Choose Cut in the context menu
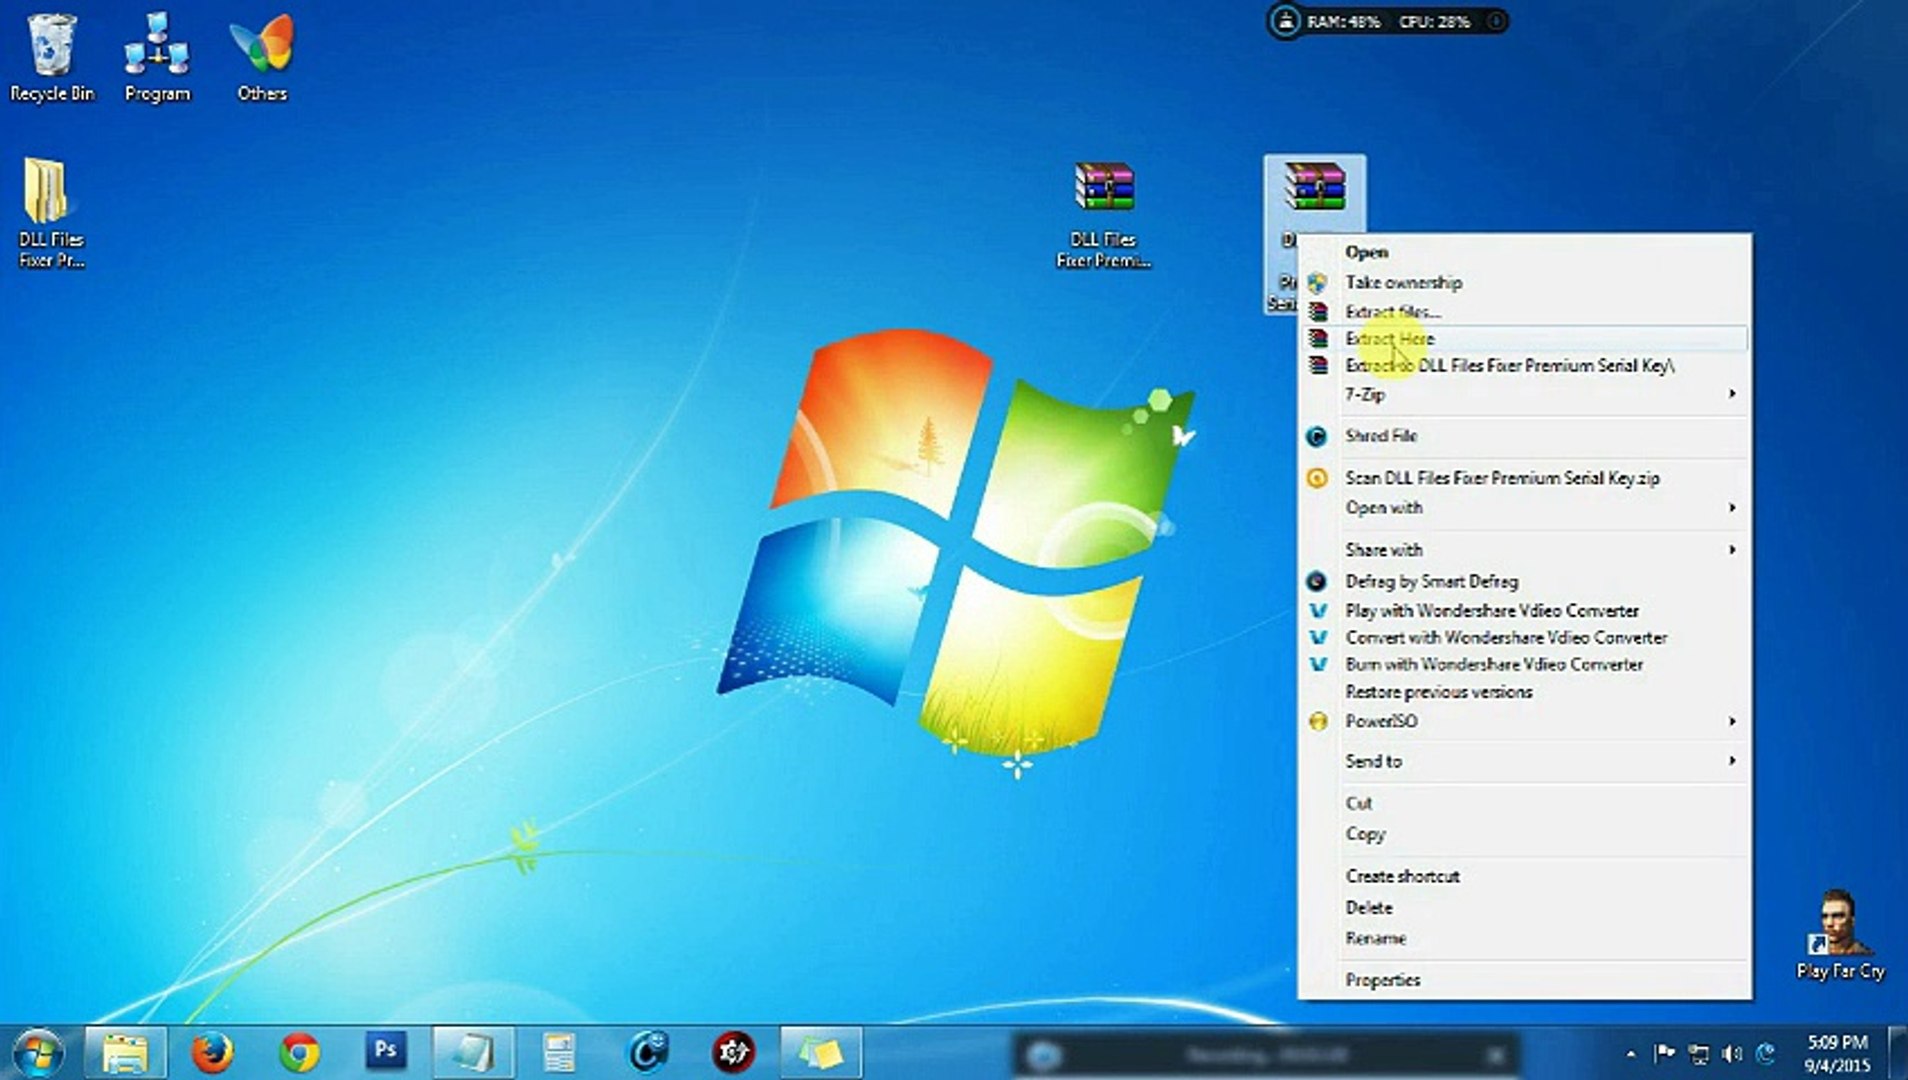This screenshot has height=1080, width=1908. 1525,803
